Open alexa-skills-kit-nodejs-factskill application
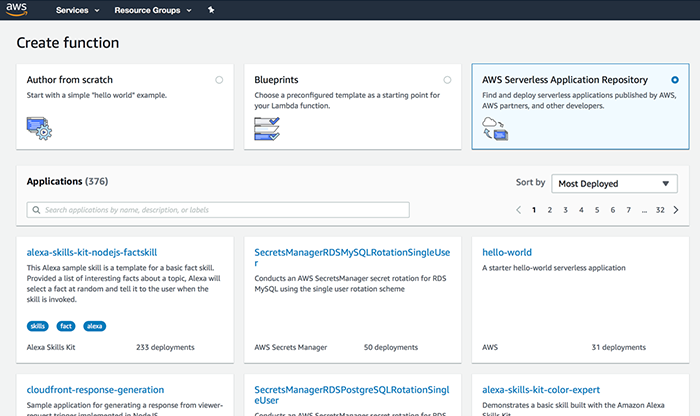Image resolution: width=700 pixels, height=416 pixels. 92,252
